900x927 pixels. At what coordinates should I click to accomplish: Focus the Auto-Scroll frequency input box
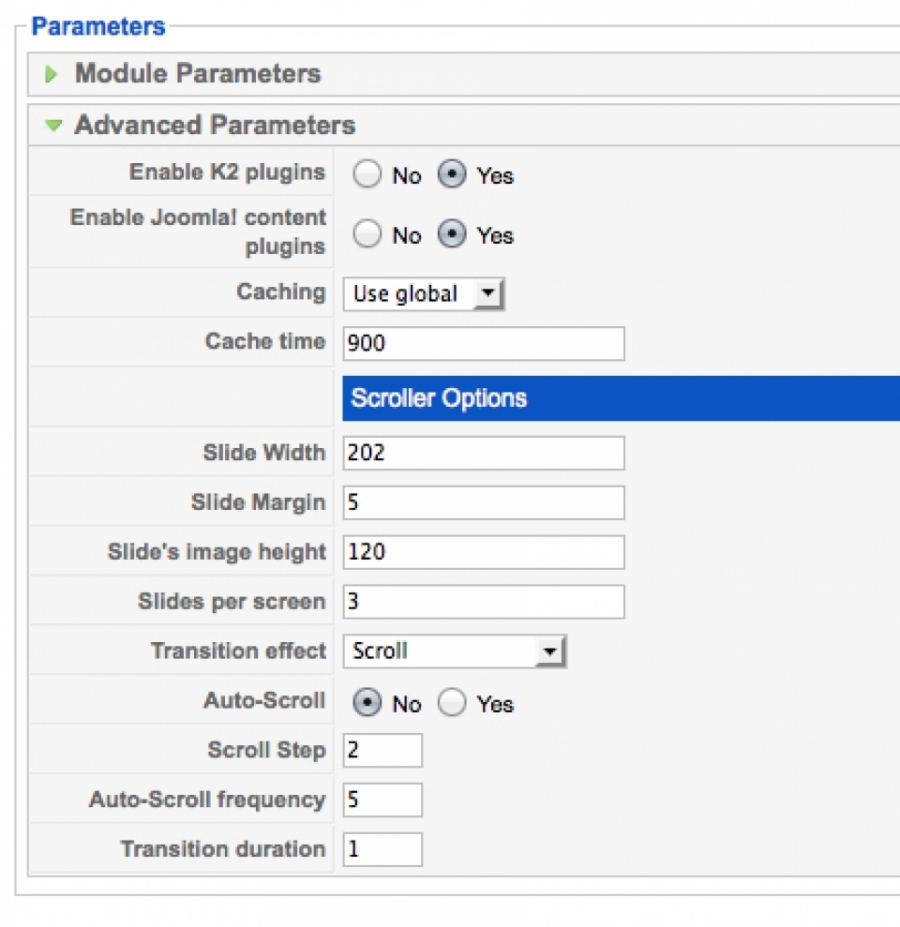coord(383,800)
